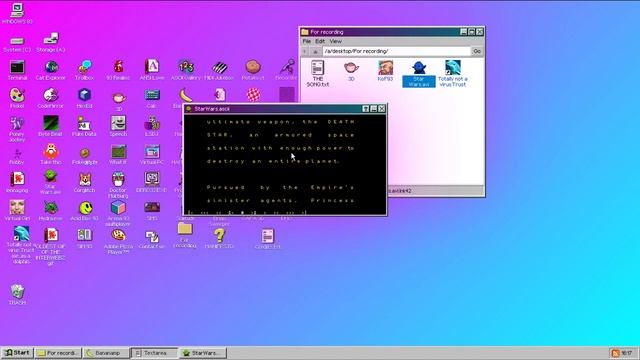640x360 pixels.
Task: Open the Potato desktop icon
Action: coord(253,70)
